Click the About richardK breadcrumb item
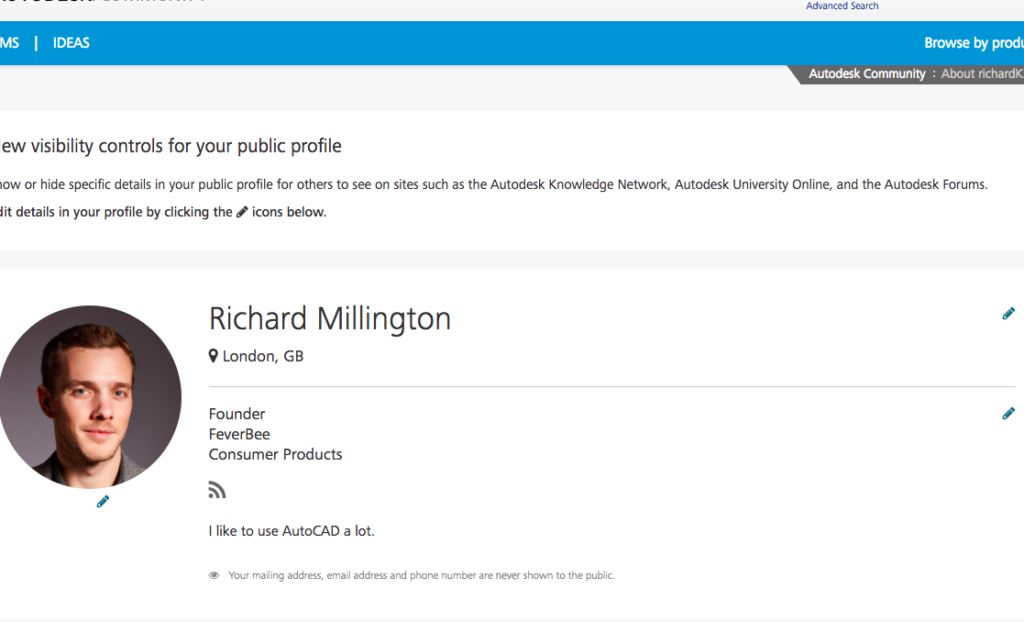Viewport: 1024px width, 622px height. [981, 74]
